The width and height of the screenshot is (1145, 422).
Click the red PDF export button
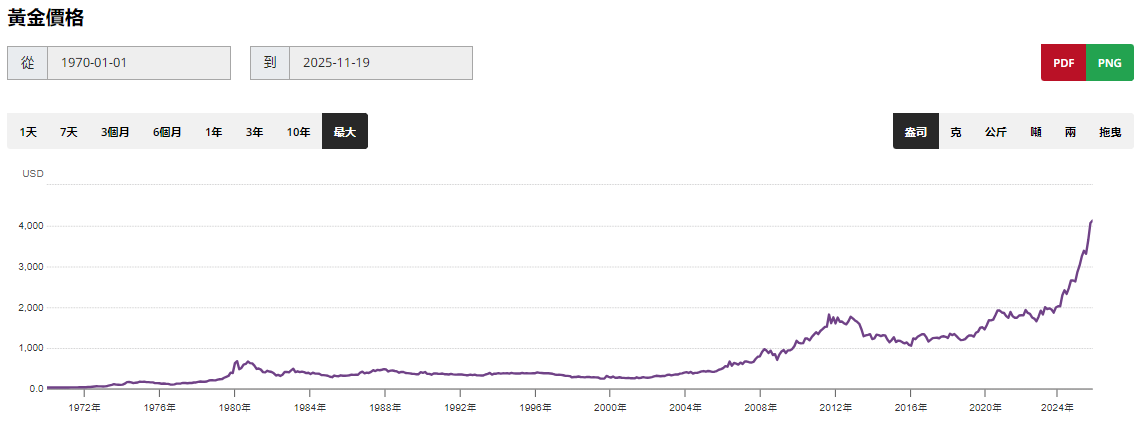coord(1063,63)
